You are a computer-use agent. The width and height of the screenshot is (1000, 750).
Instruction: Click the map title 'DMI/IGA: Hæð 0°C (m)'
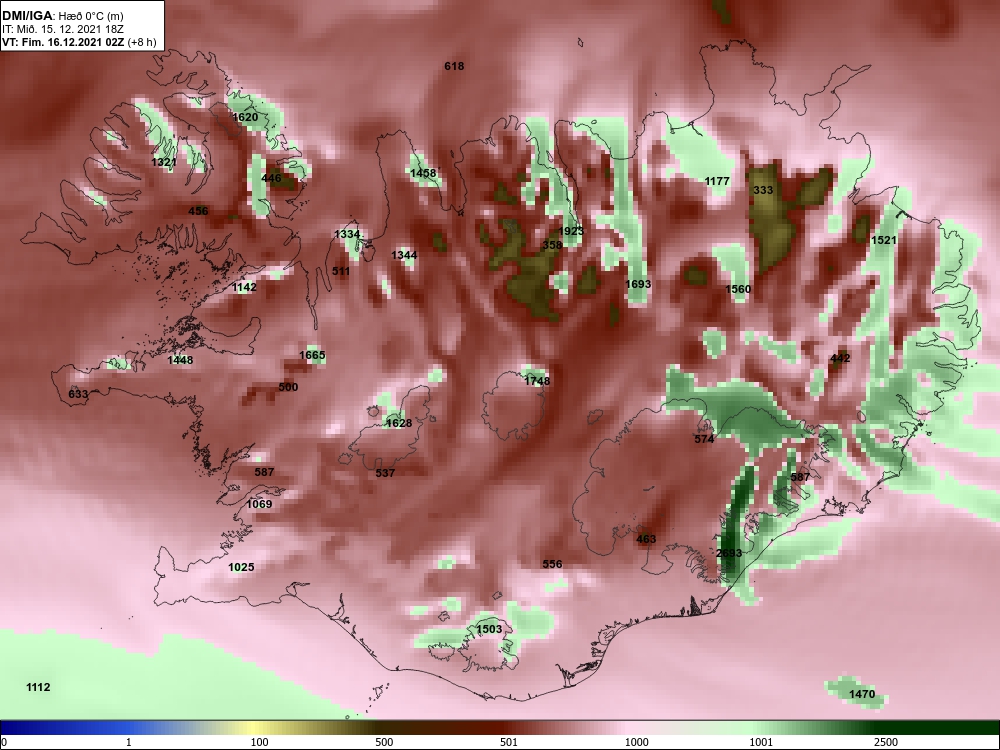[62, 16]
